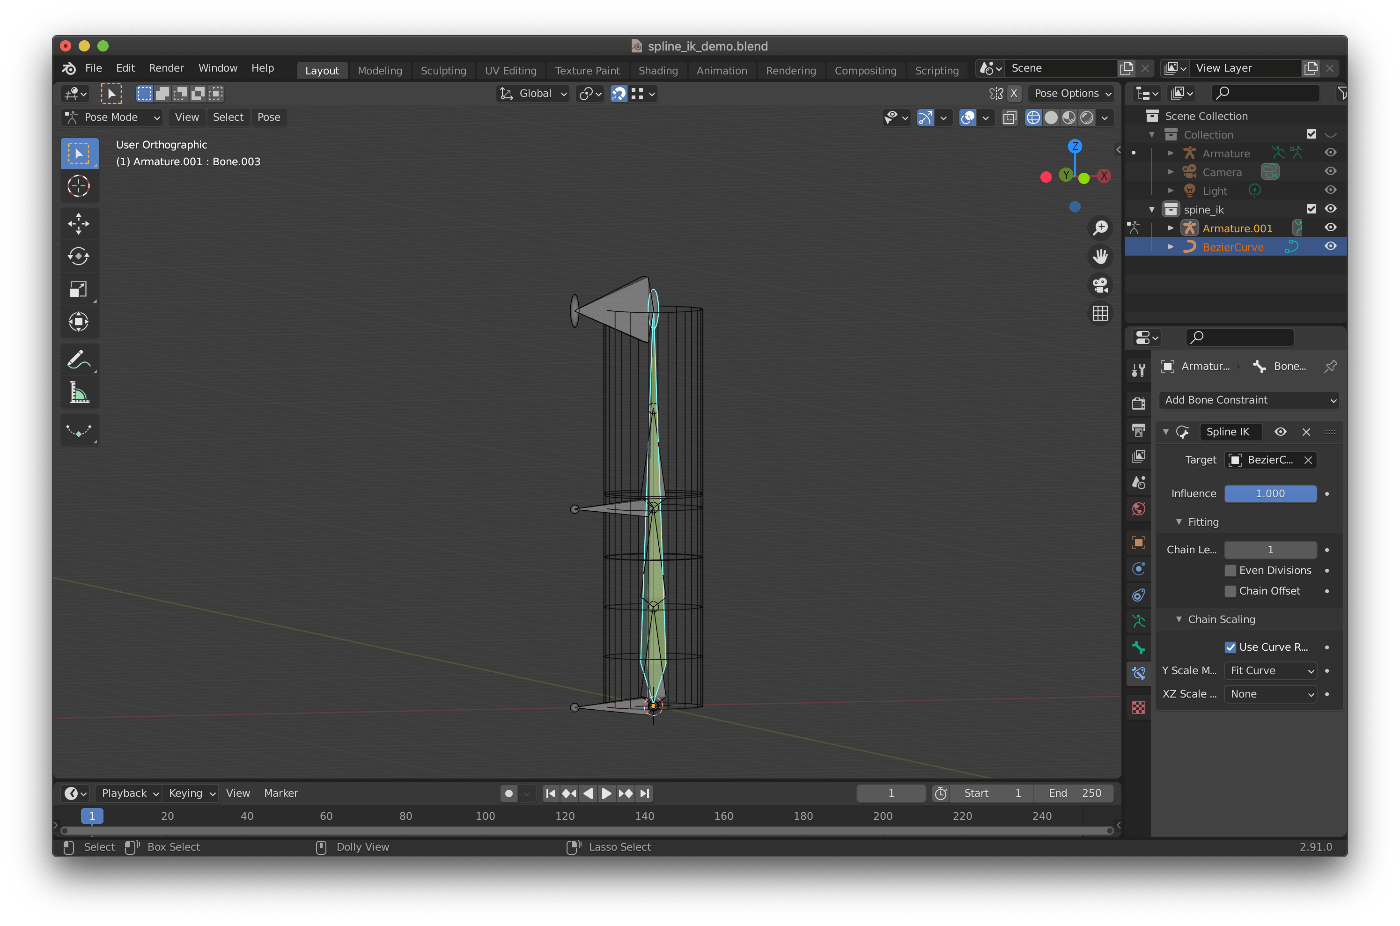The width and height of the screenshot is (1400, 926).
Task: Enable Chain Offset checkbox
Action: [x=1231, y=592]
